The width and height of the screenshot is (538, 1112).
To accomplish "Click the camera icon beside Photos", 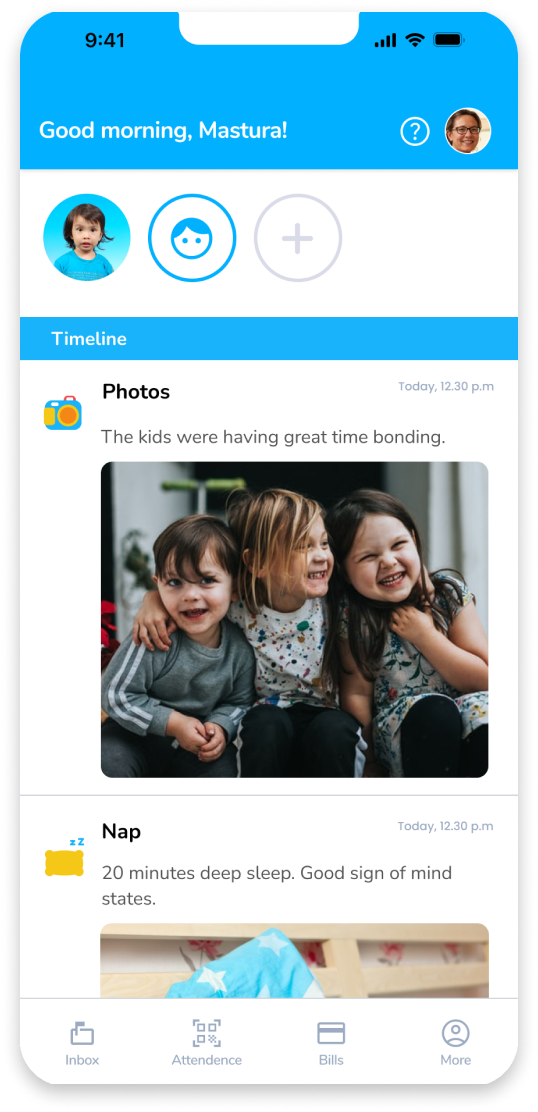I will click(x=63, y=413).
